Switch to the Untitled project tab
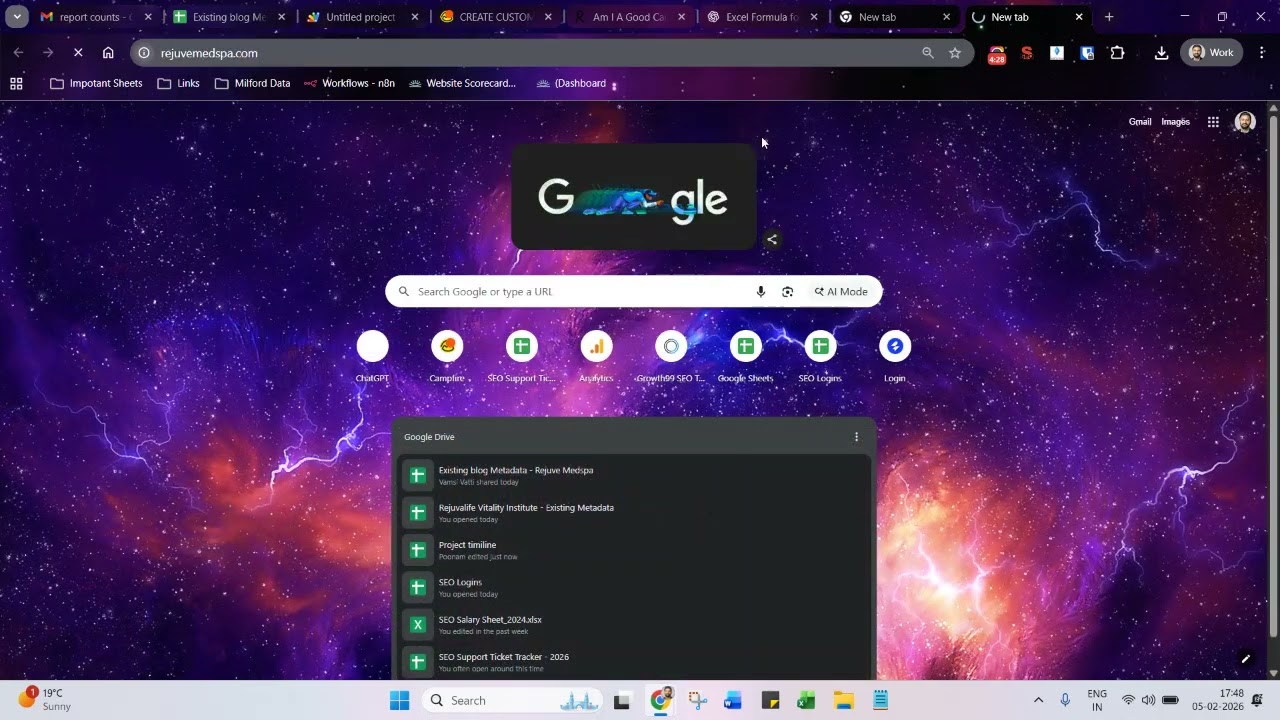 click(362, 17)
